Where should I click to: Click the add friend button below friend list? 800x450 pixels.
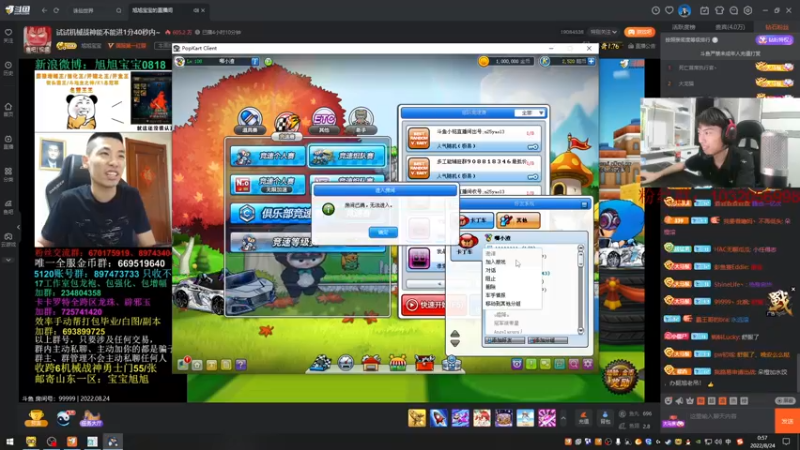[x=505, y=340]
